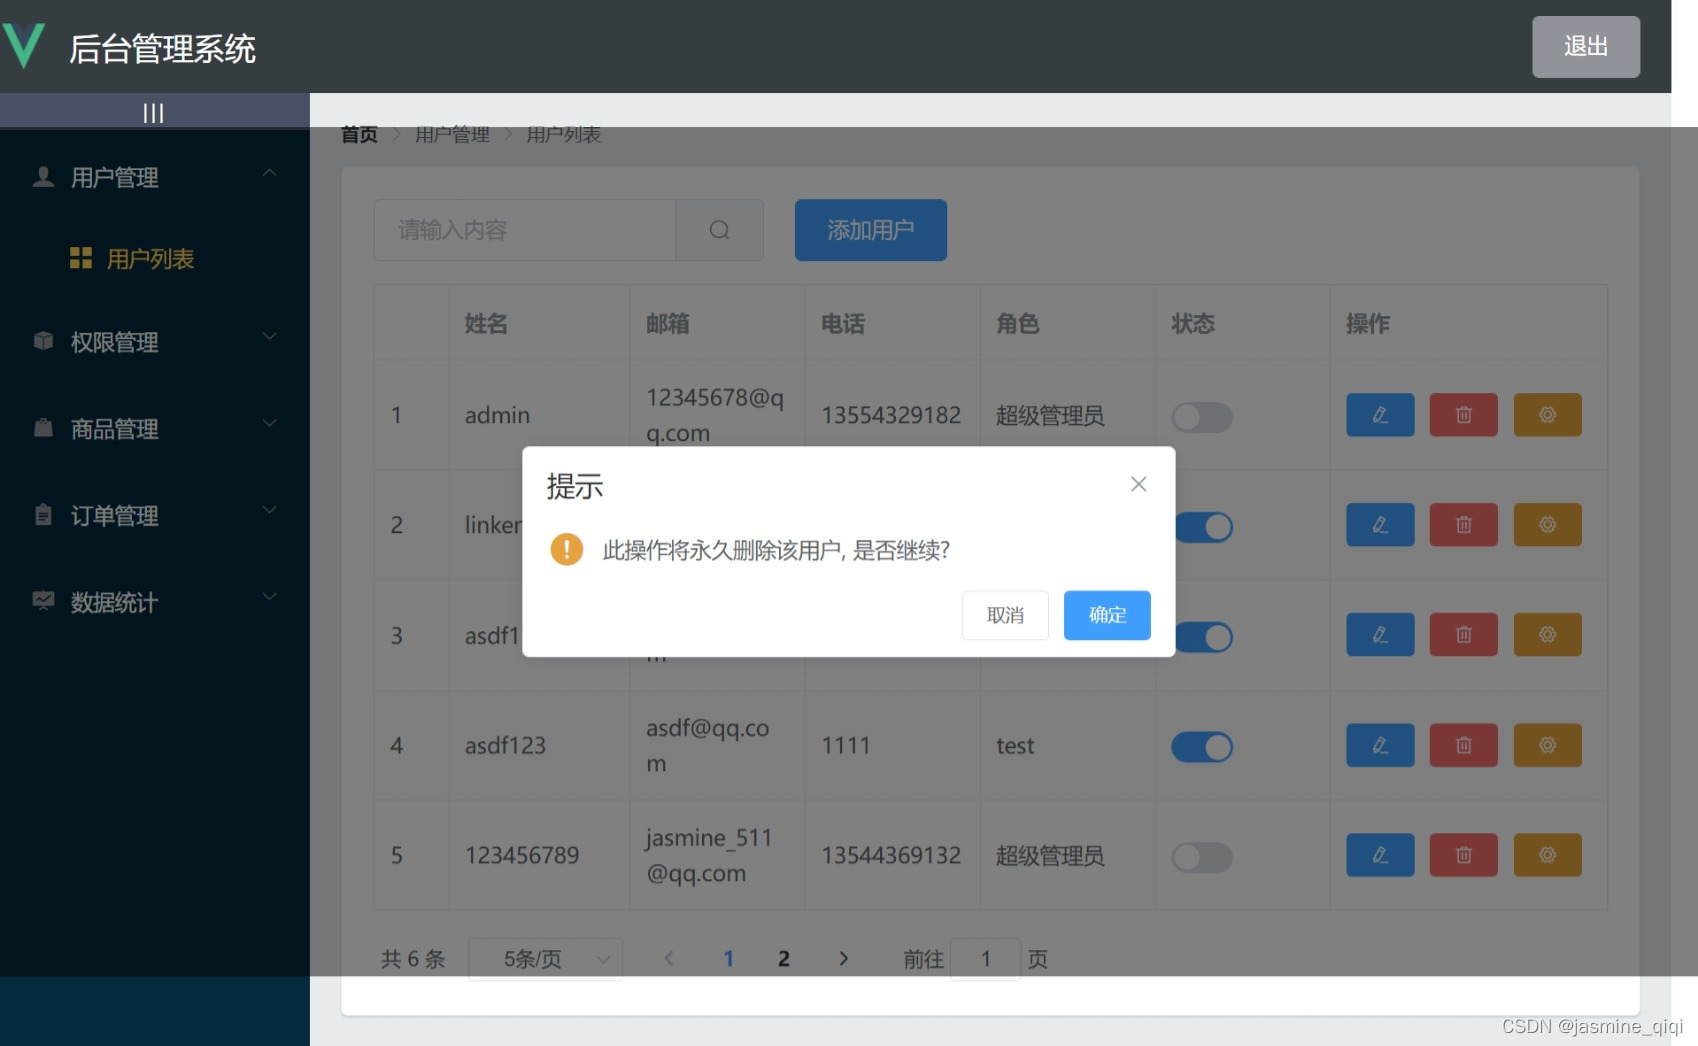This screenshot has width=1698, height=1046.
Task: Click the 后台管理系统 title
Action: coord(162,48)
